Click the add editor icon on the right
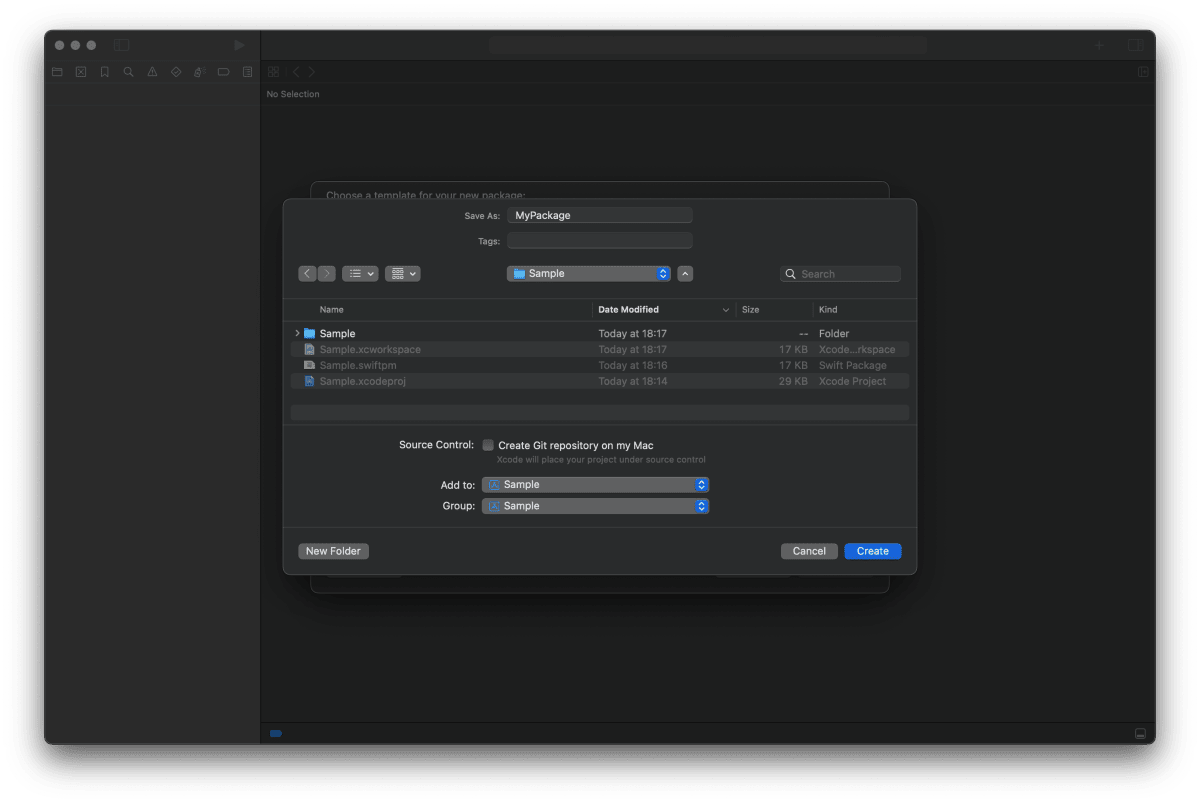Viewport: 1200px width, 803px height. [x=1143, y=72]
